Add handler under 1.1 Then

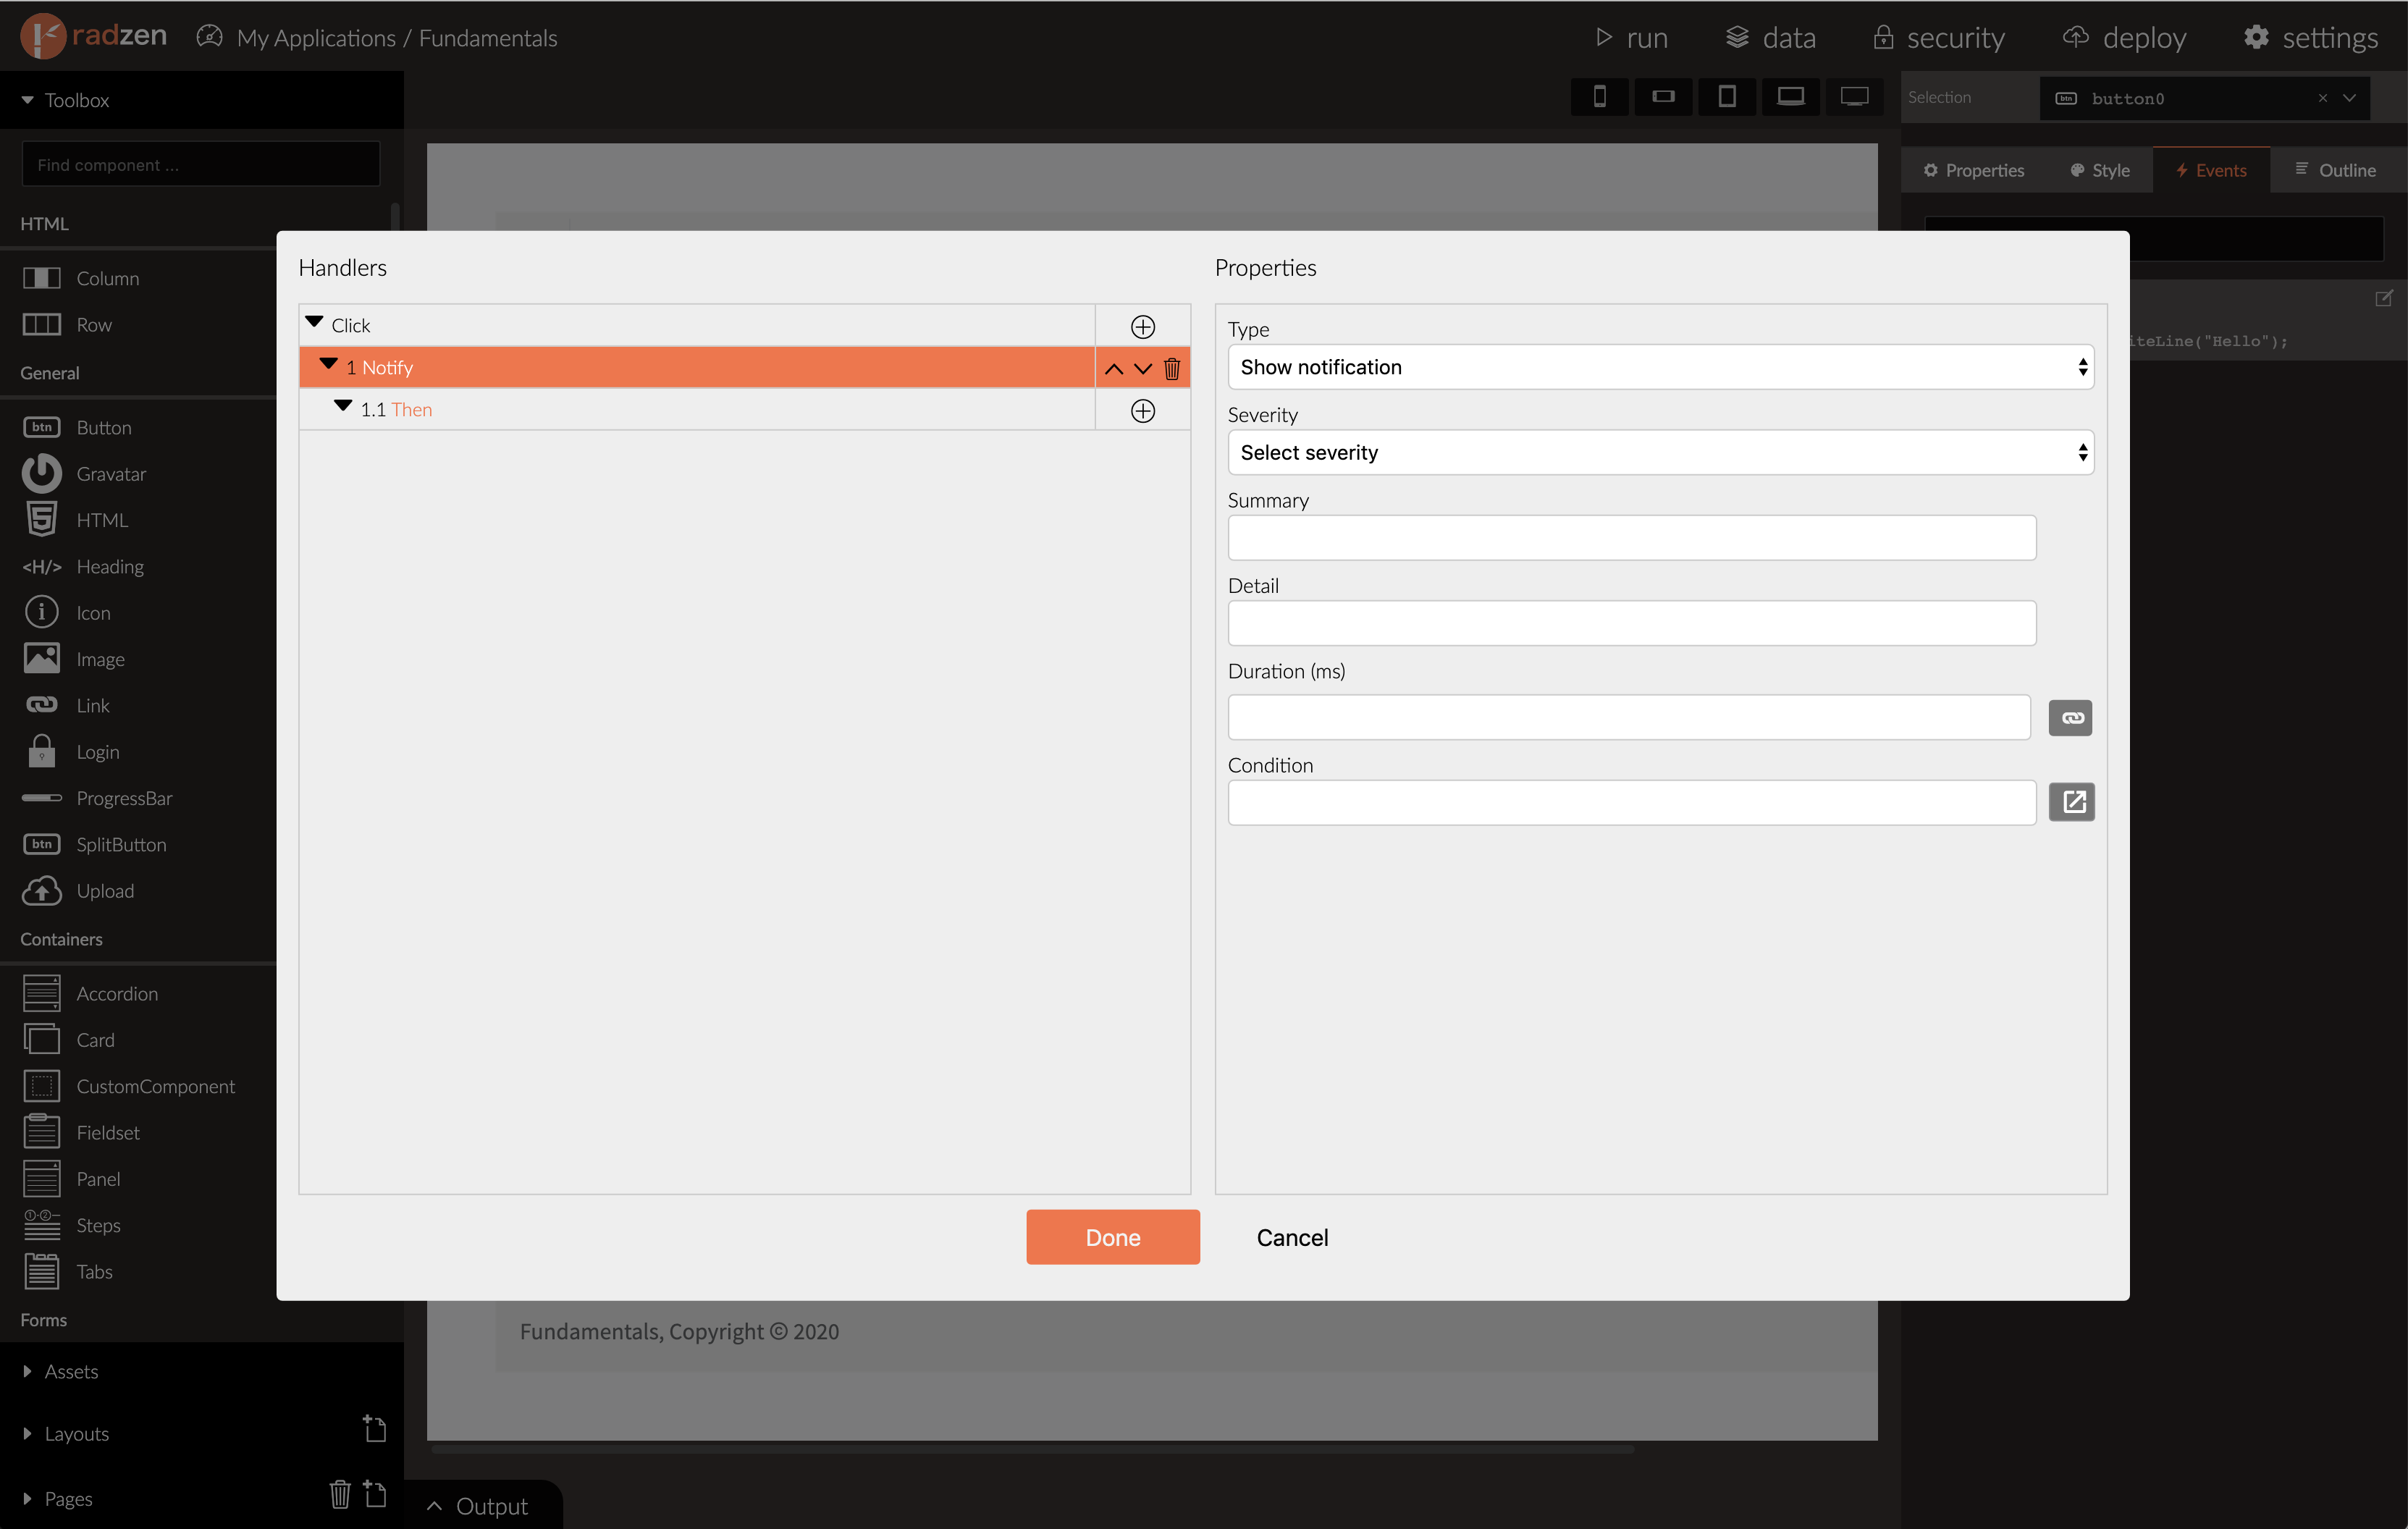click(1142, 411)
